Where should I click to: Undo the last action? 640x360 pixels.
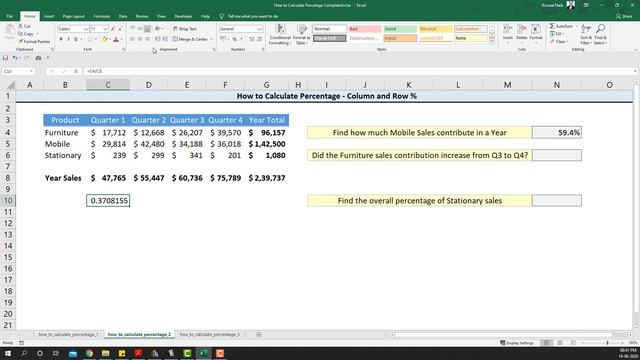point(15,58)
